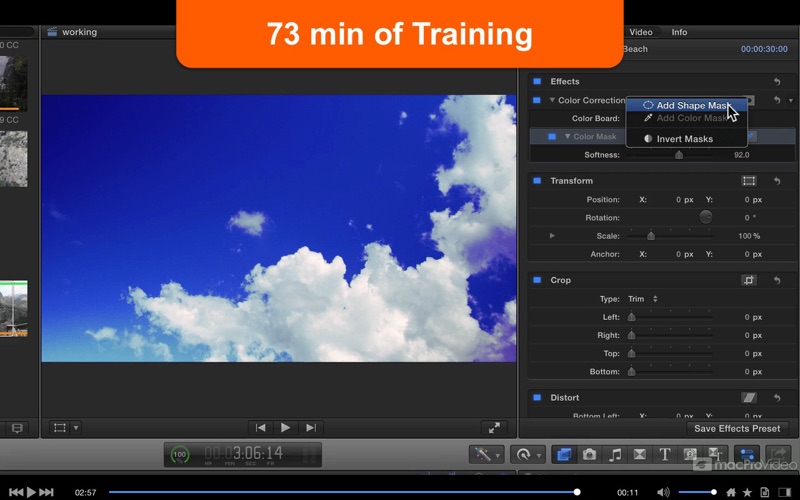Reset the Transform parameters arrow
Screen dimensions: 800x500
(777, 181)
